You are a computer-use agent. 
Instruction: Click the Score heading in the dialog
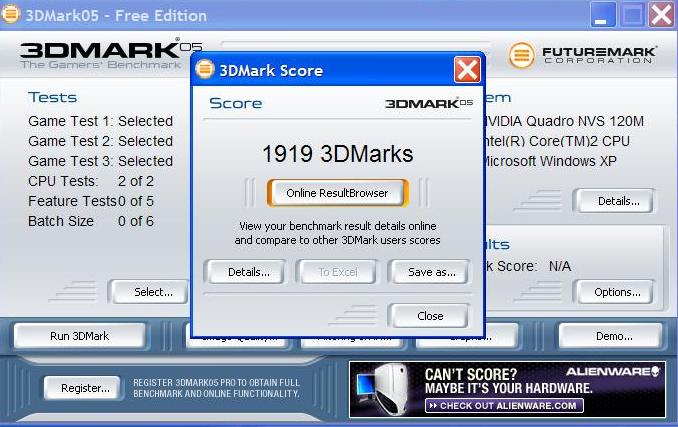point(236,103)
